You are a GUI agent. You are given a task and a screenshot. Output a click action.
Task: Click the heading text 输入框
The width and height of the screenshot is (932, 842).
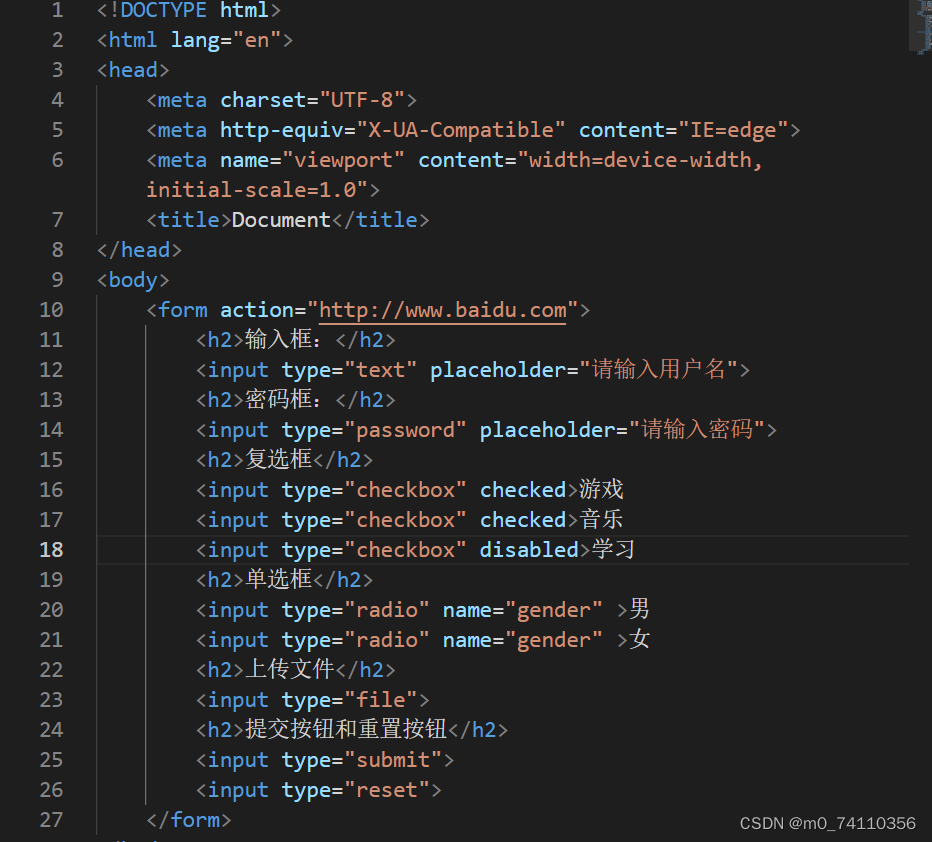(279, 339)
